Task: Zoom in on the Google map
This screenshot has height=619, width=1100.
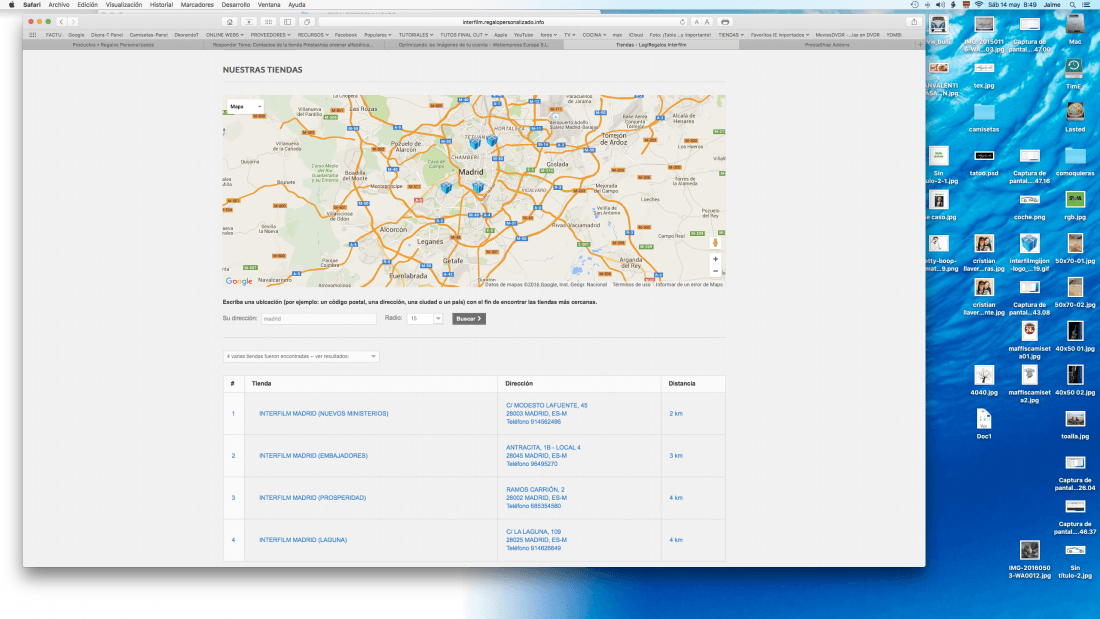Action: tap(716, 260)
